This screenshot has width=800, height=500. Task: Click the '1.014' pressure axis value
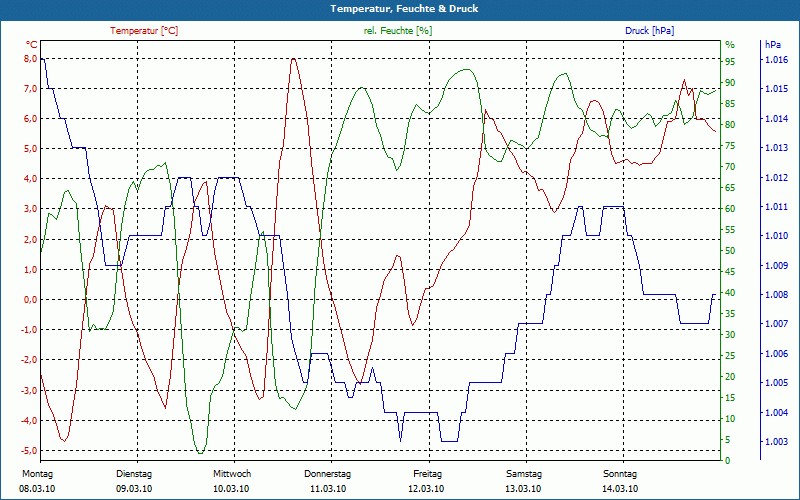pyautogui.click(x=776, y=118)
